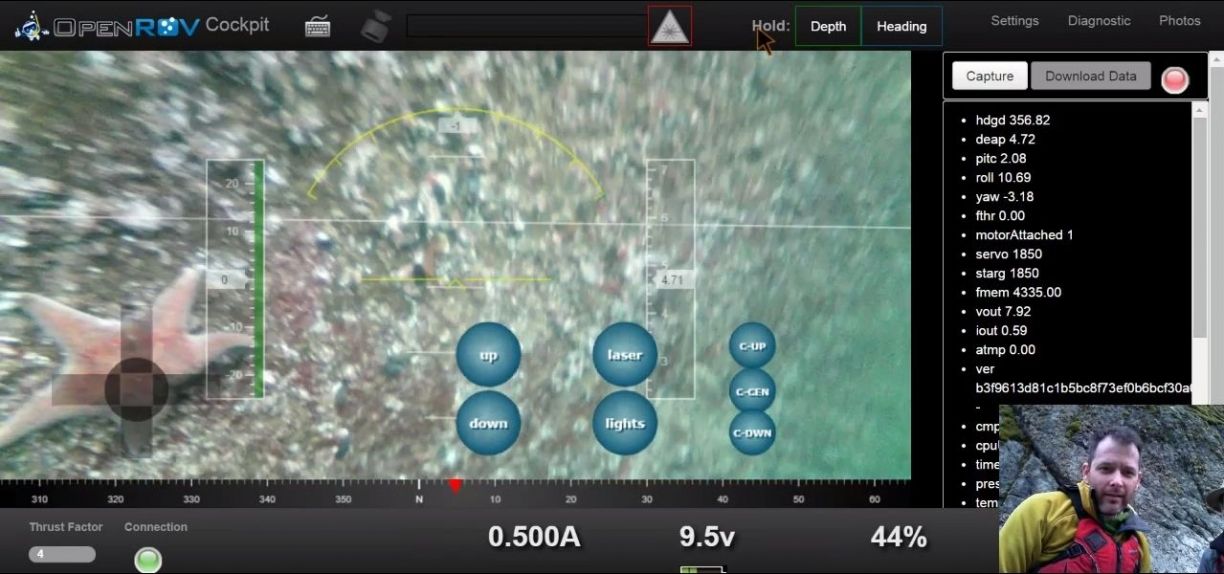Select the fmem 4335.00 telemetry row
The width and height of the screenshot is (1224, 574).
(x=1018, y=292)
